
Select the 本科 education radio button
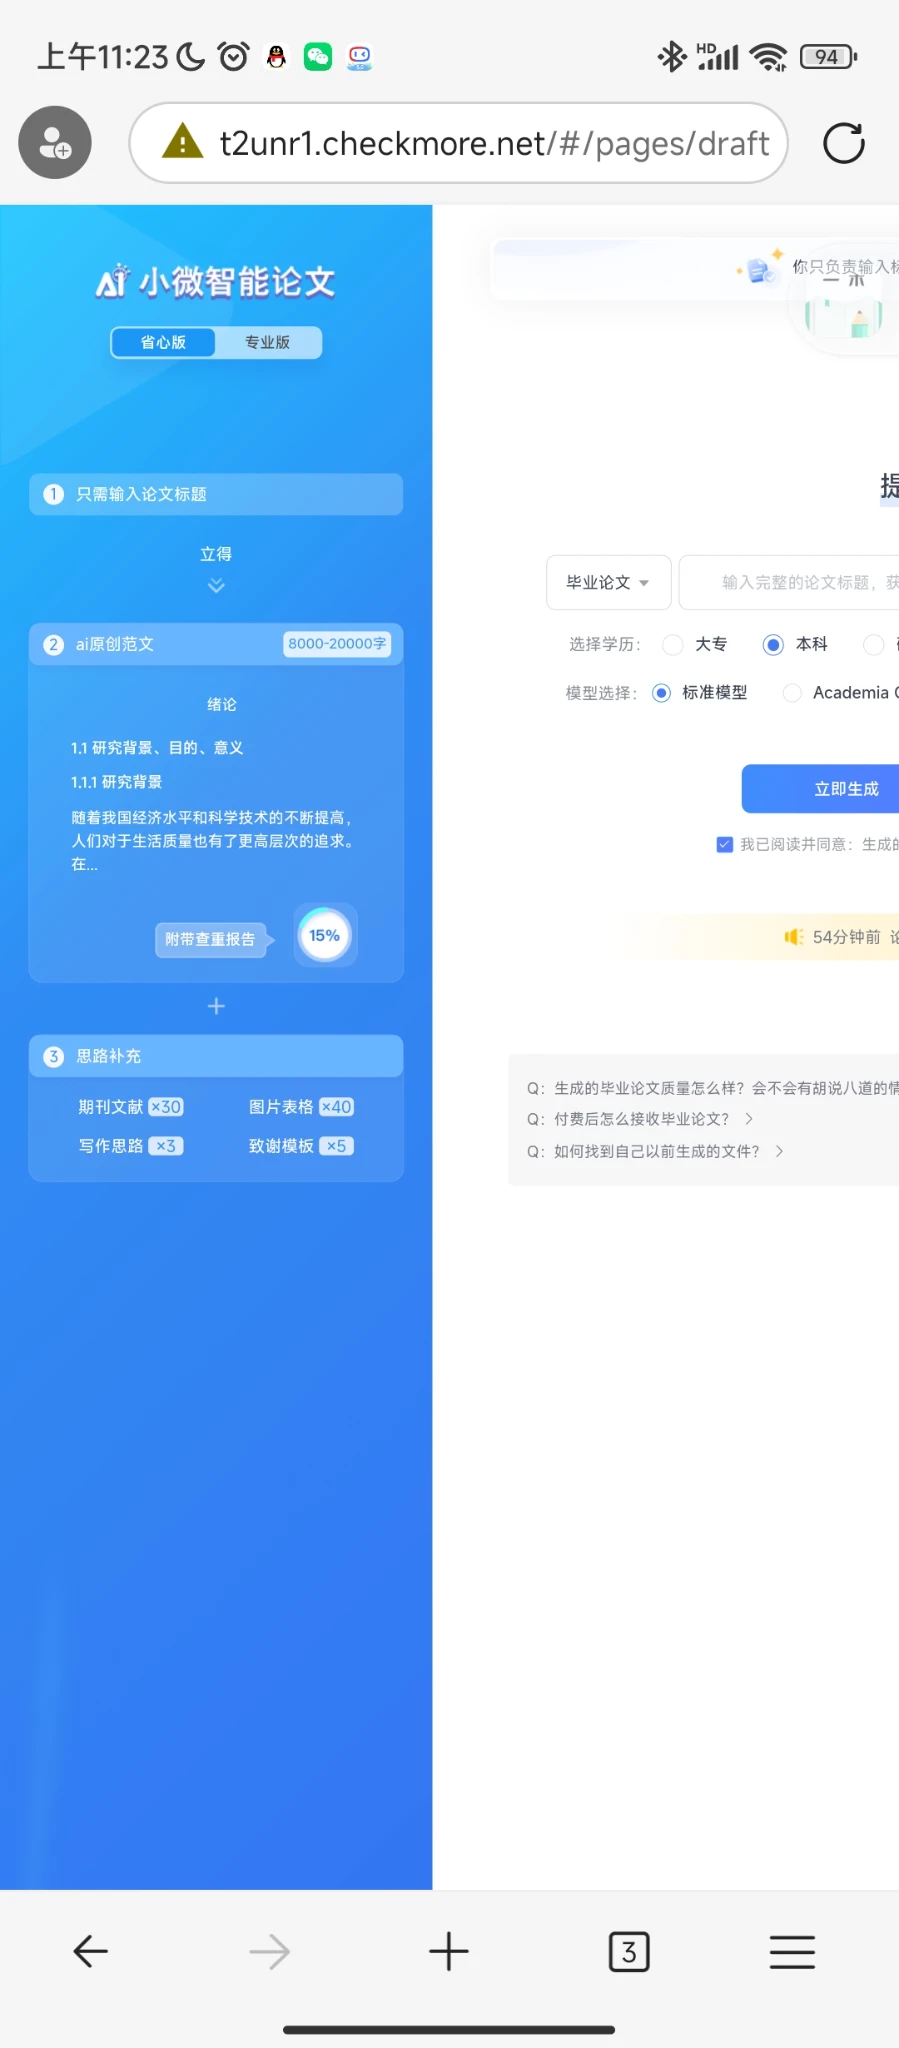(773, 645)
